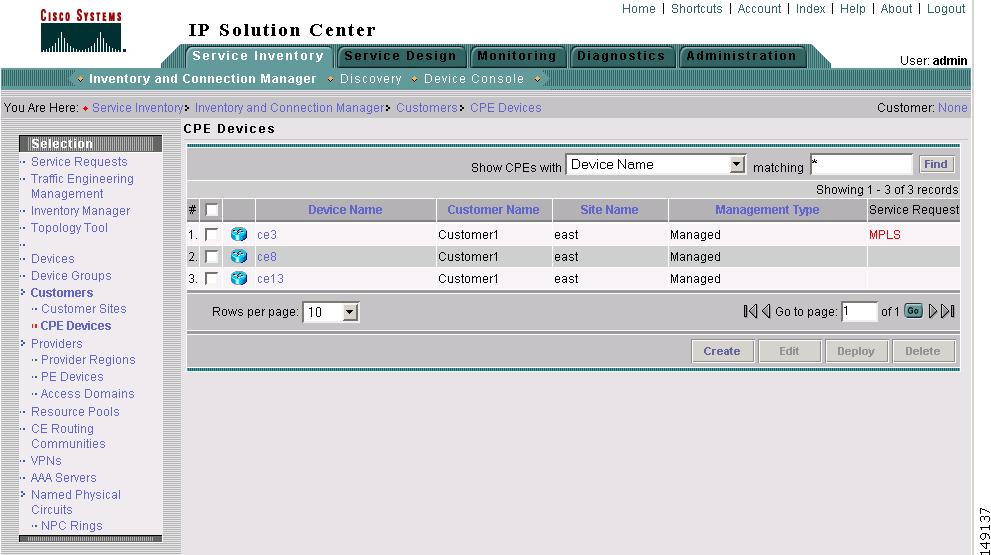Expand the Providers tree section
Screen dimensions: 991x555
(23, 343)
